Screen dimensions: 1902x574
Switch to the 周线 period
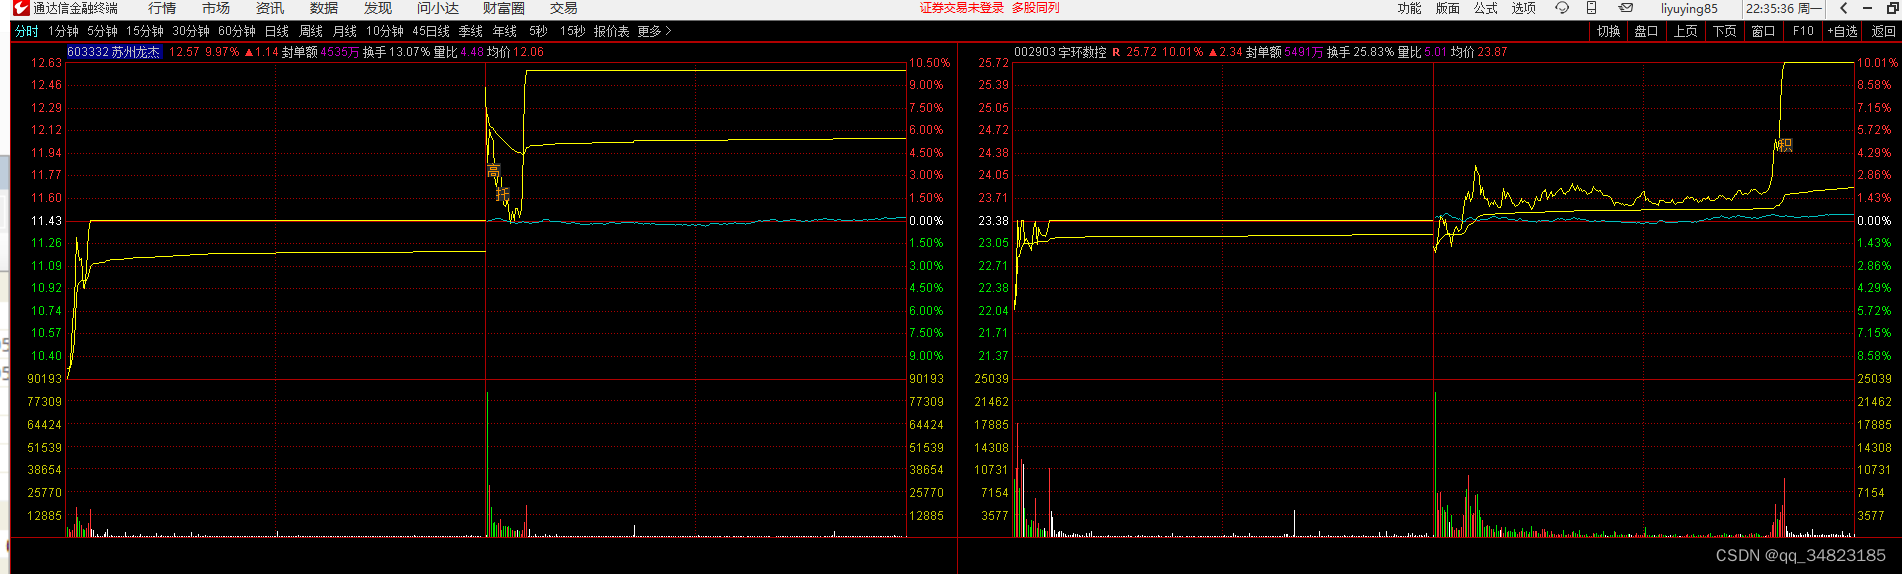coord(311,31)
